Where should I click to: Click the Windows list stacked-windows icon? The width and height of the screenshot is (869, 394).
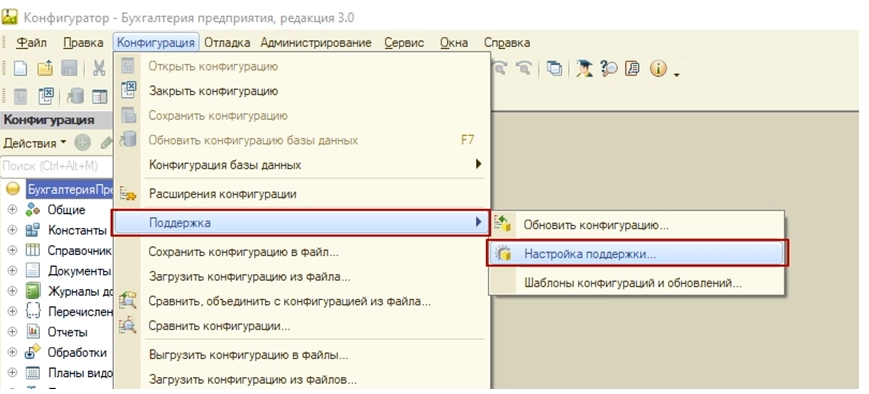[554, 68]
